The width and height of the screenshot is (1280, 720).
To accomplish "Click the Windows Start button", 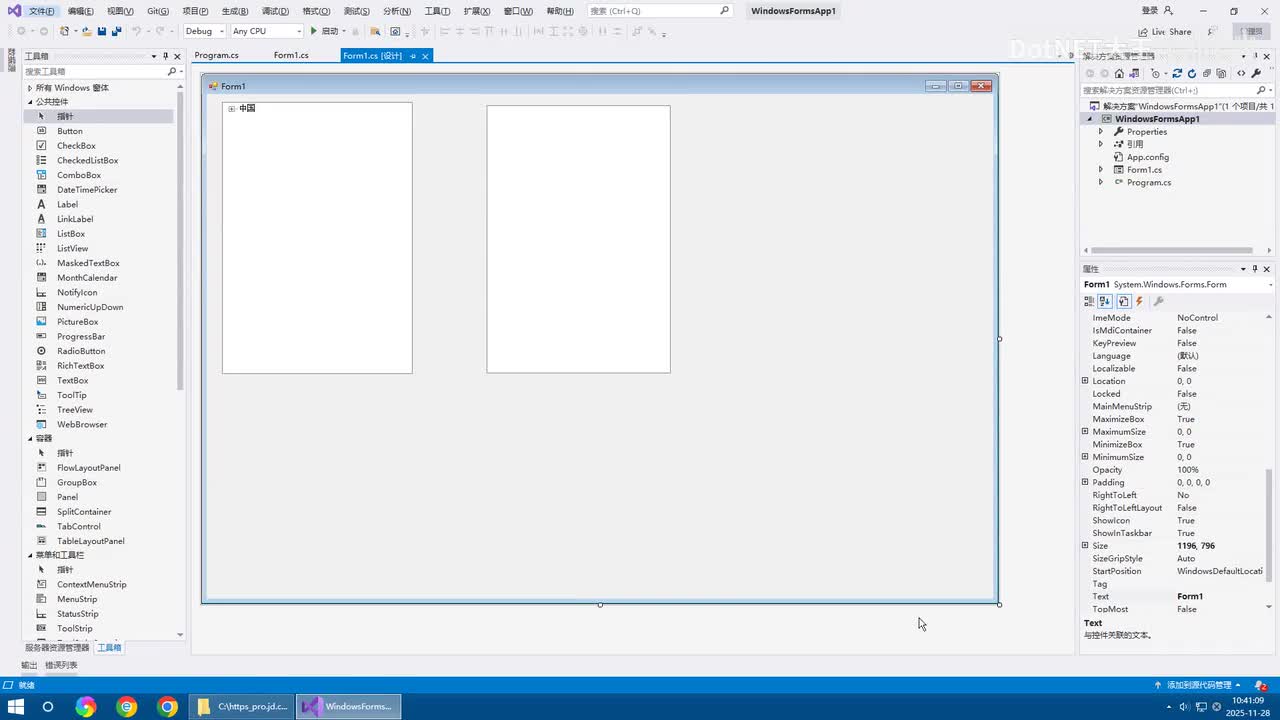I will (x=16, y=707).
